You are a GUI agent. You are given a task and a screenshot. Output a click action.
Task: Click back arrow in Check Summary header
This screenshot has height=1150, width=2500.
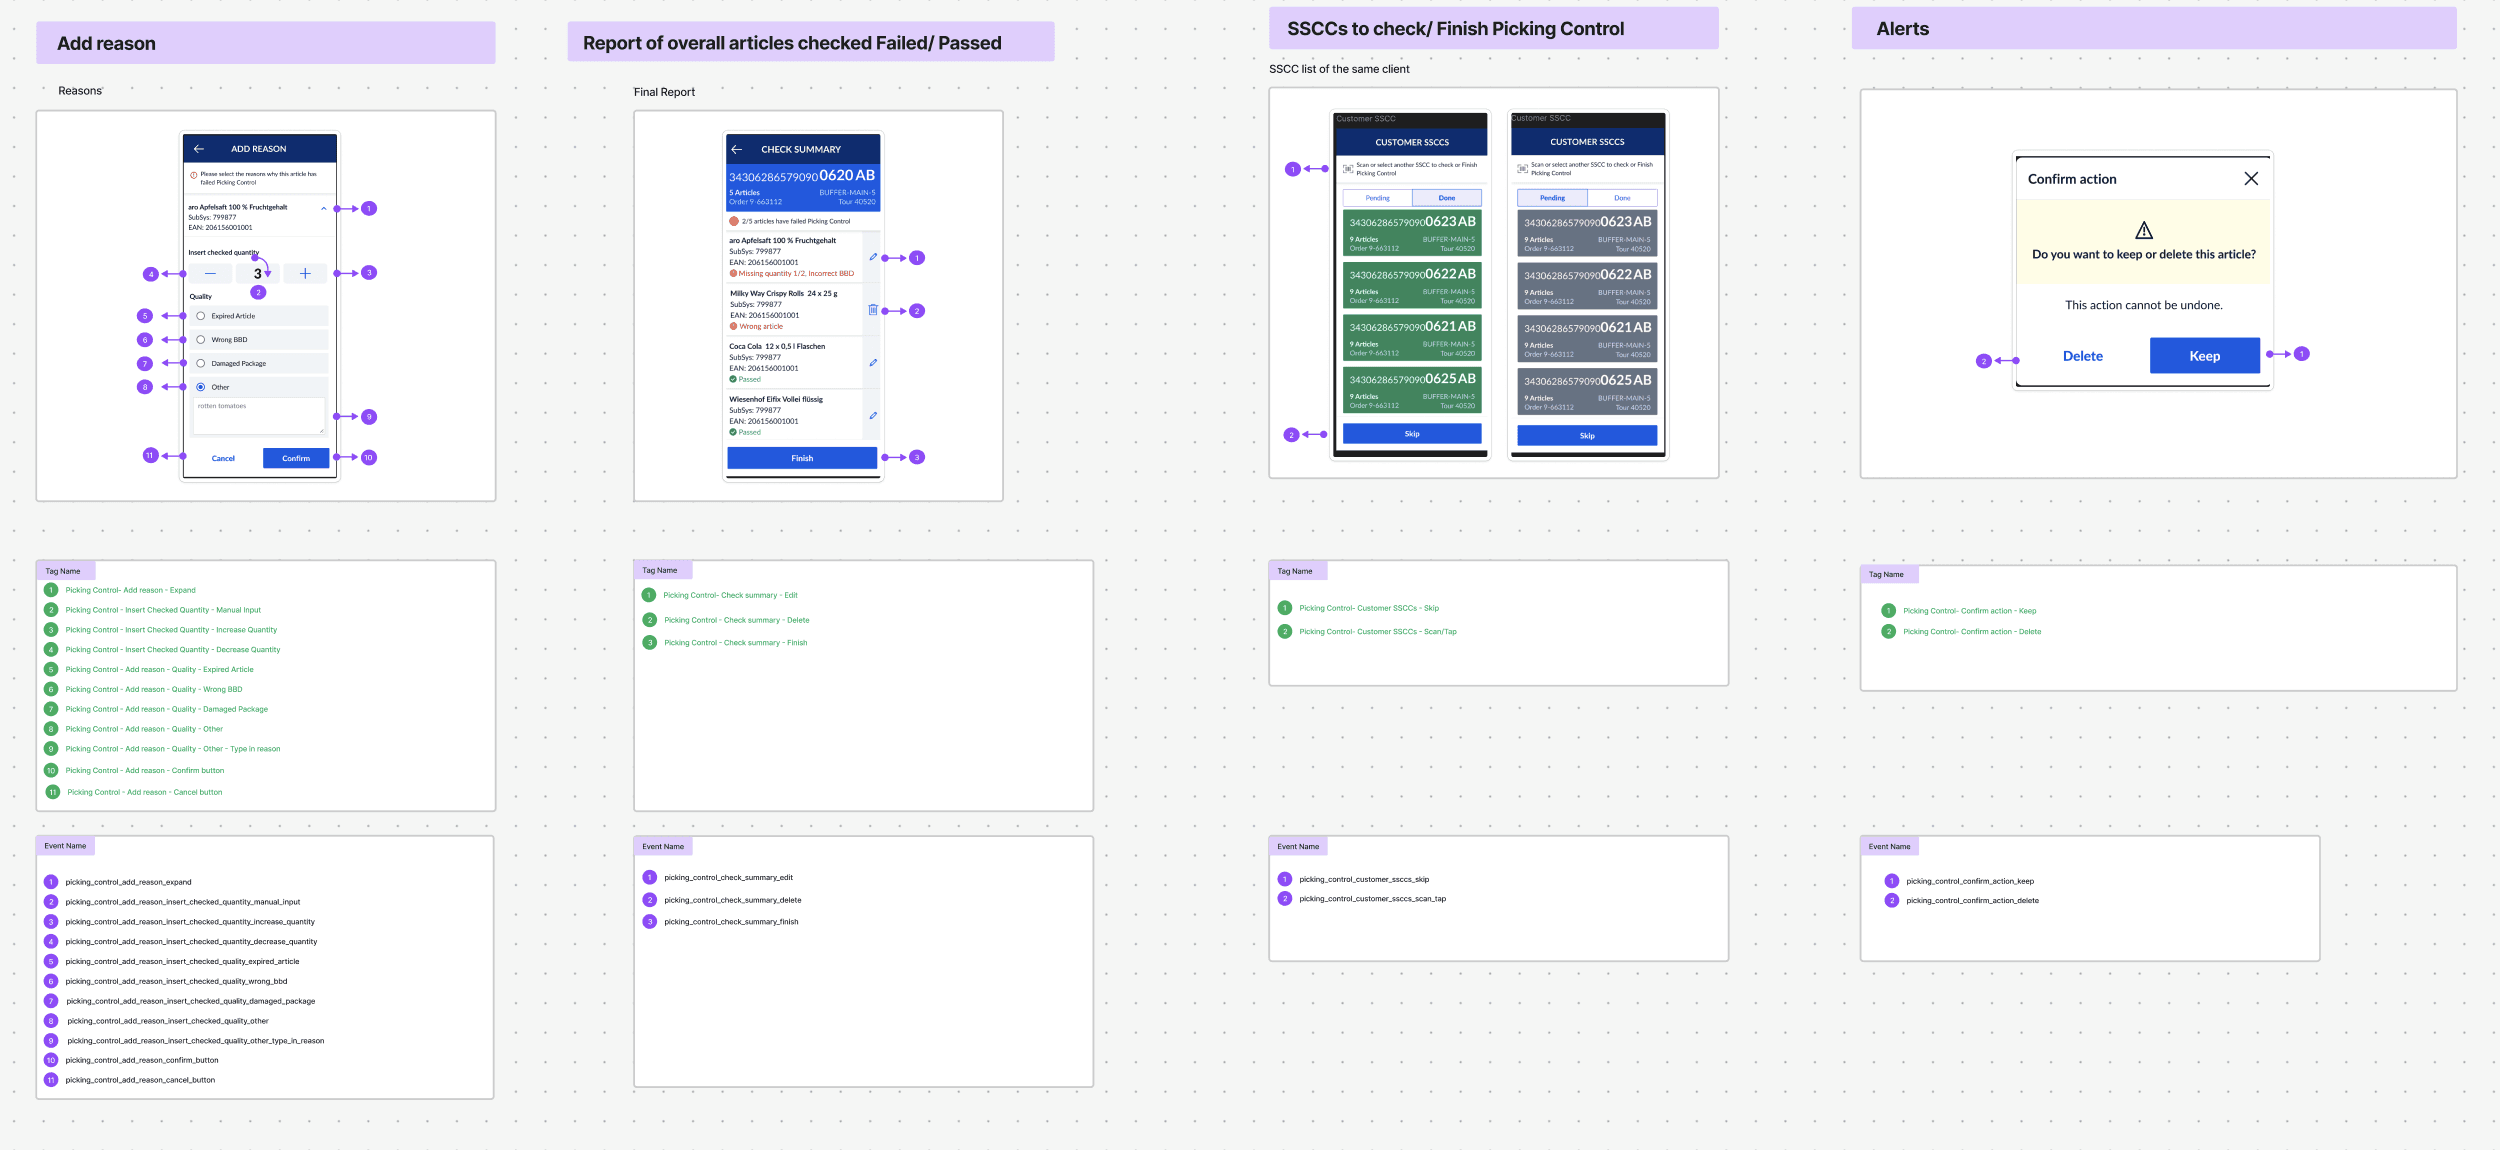737,150
